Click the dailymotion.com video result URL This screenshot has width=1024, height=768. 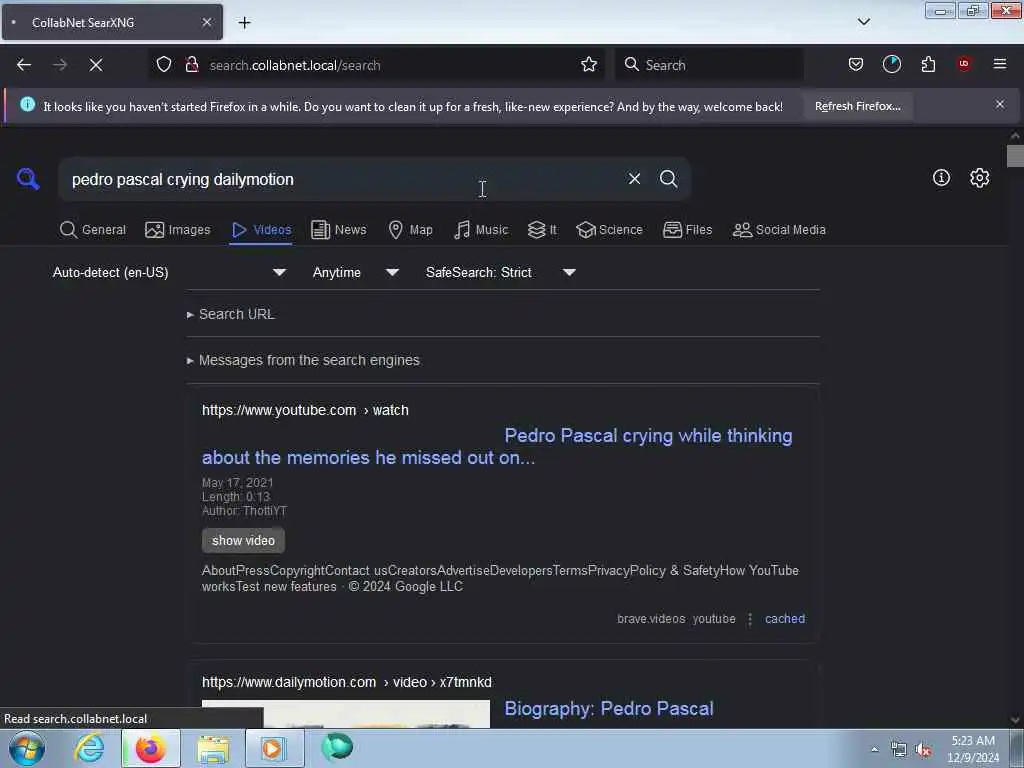[x=347, y=682]
